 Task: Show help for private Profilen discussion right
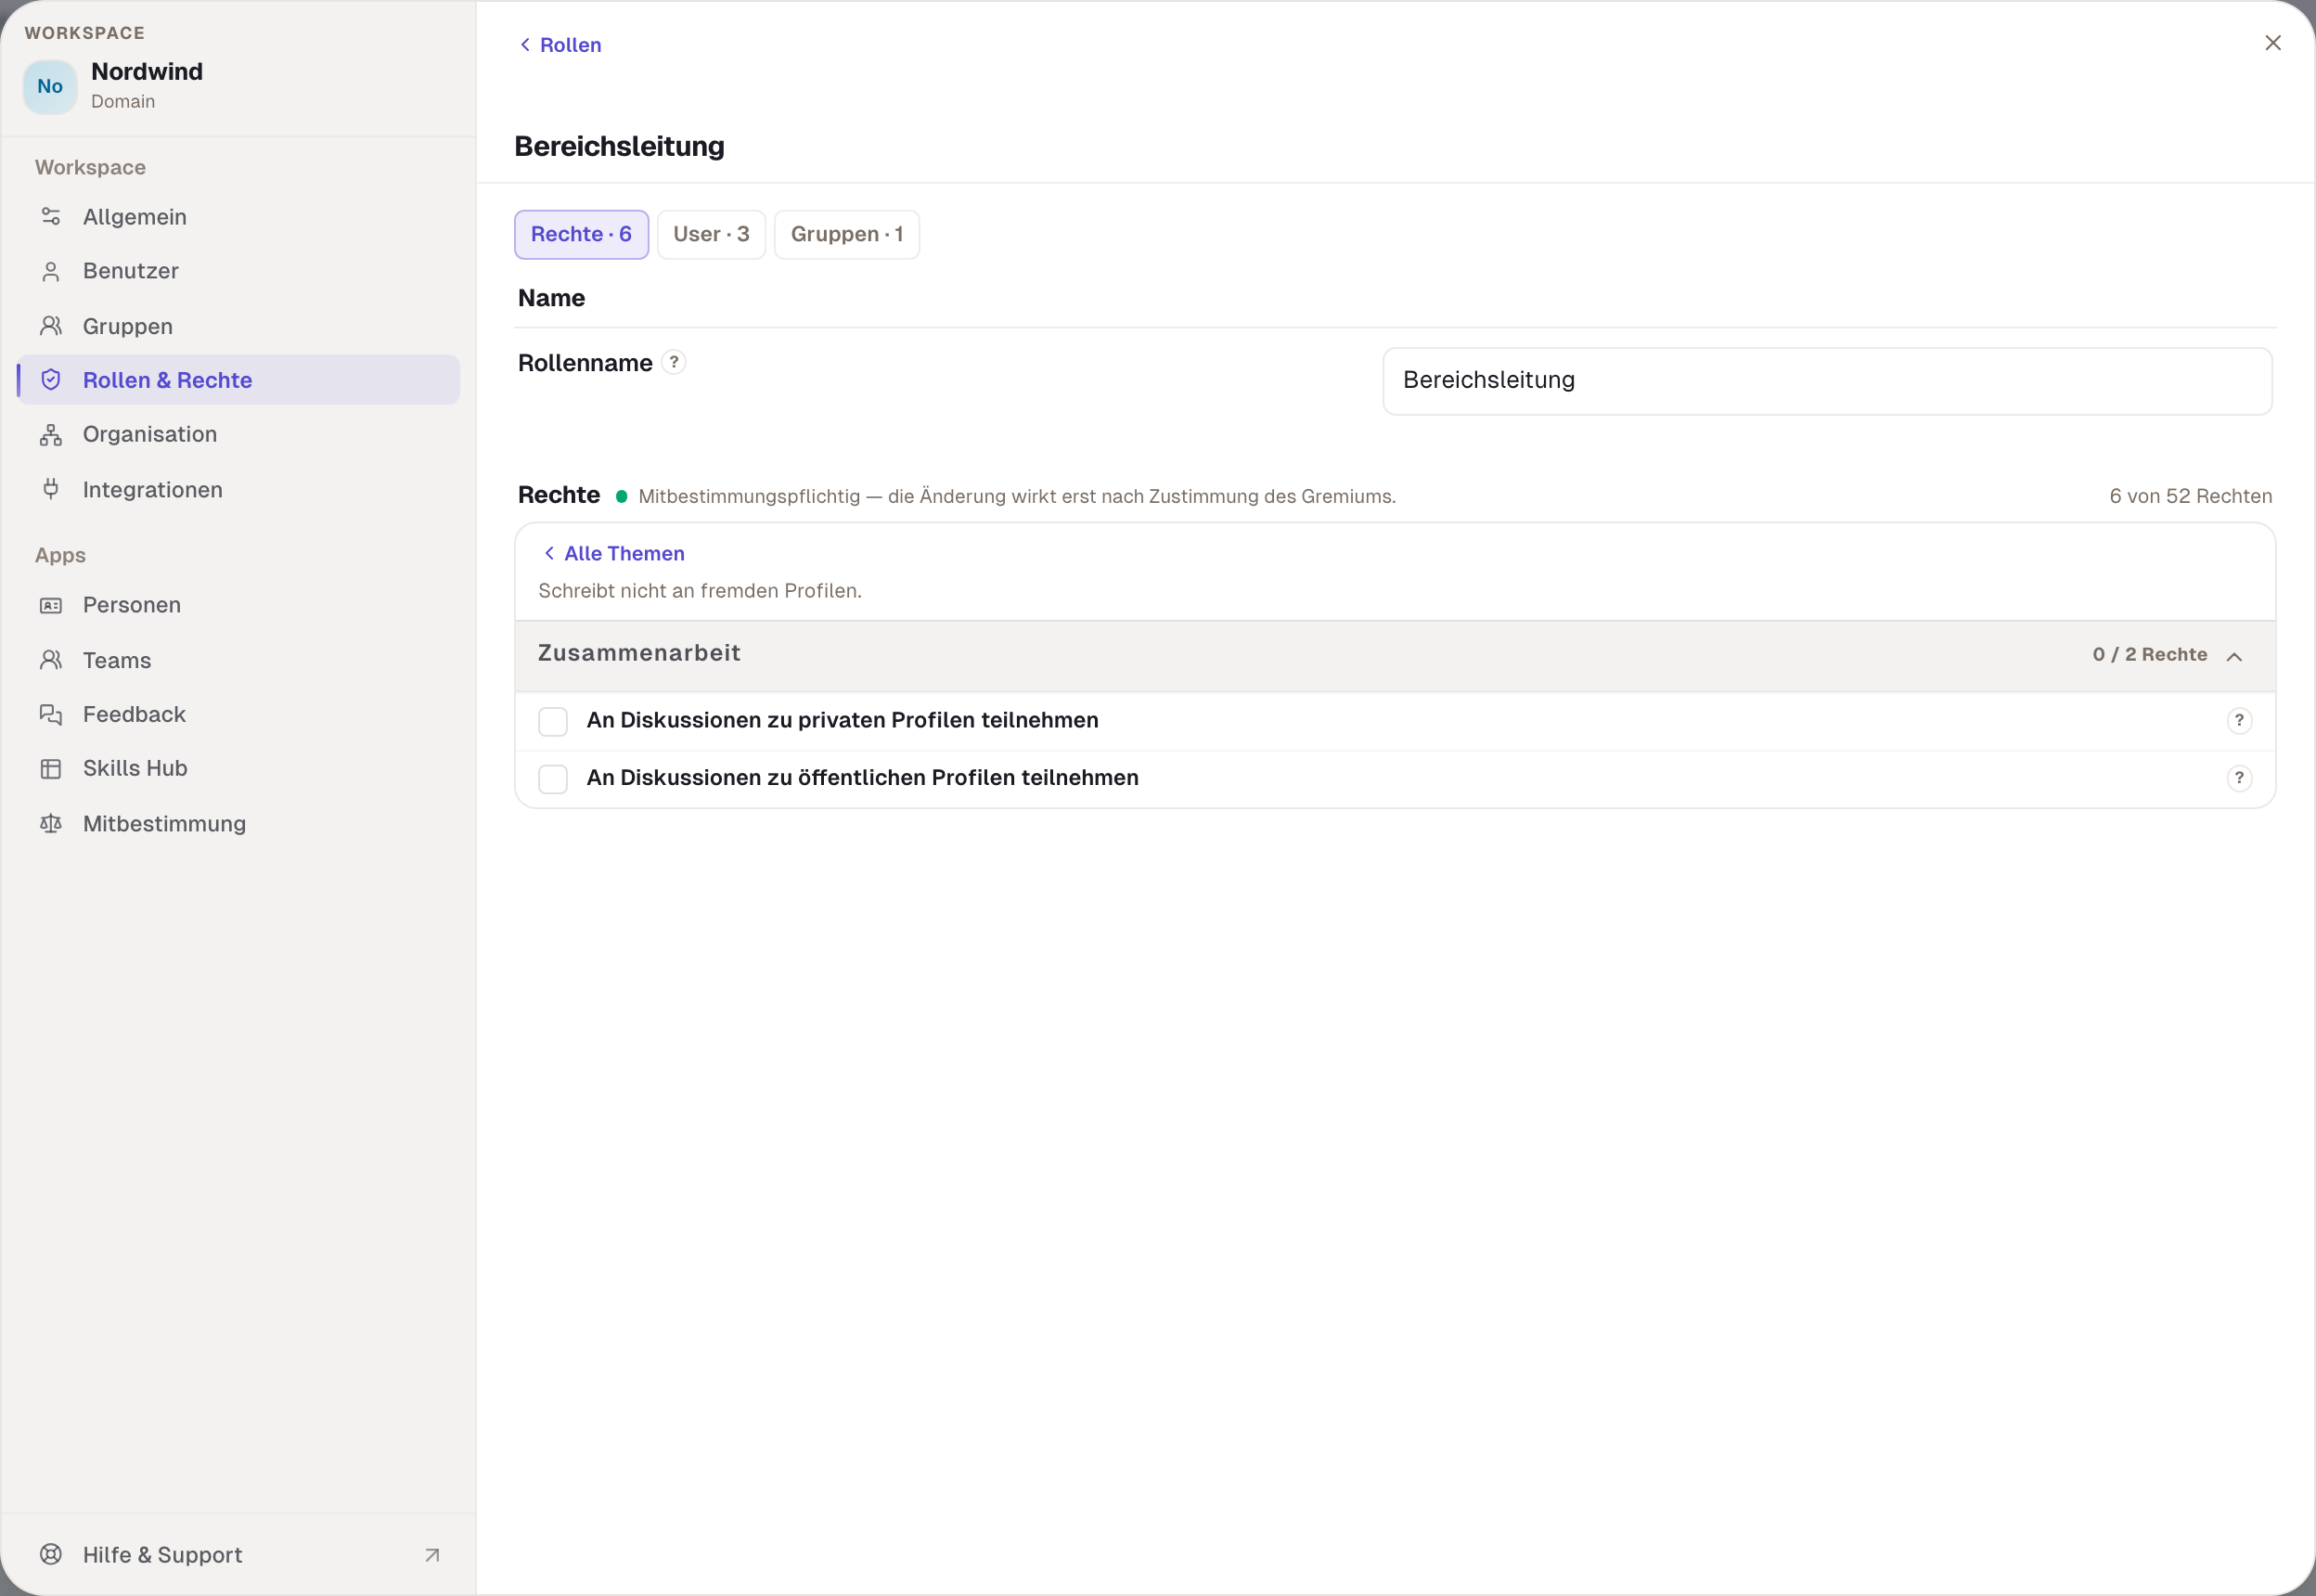tap(2239, 720)
